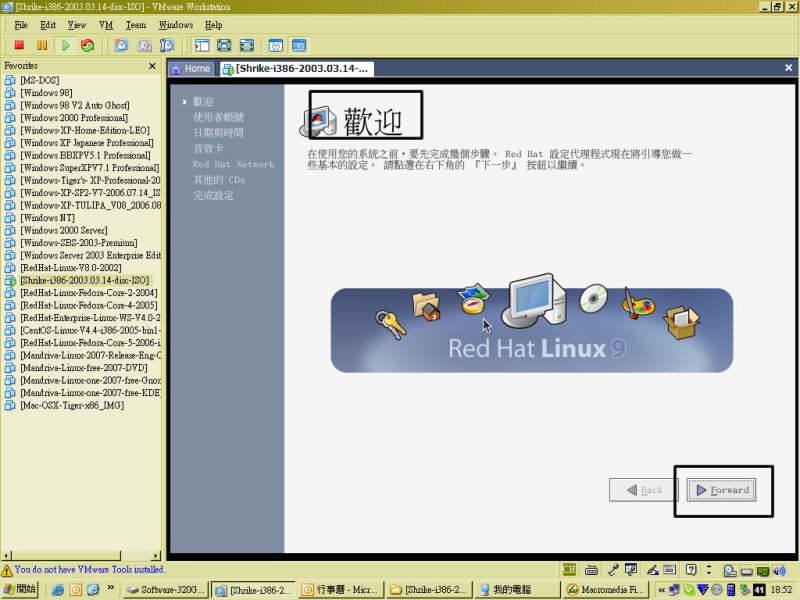The width and height of the screenshot is (800, 600).
Task: Click the cardboard box icon in banner
Action: click(681, 322)
